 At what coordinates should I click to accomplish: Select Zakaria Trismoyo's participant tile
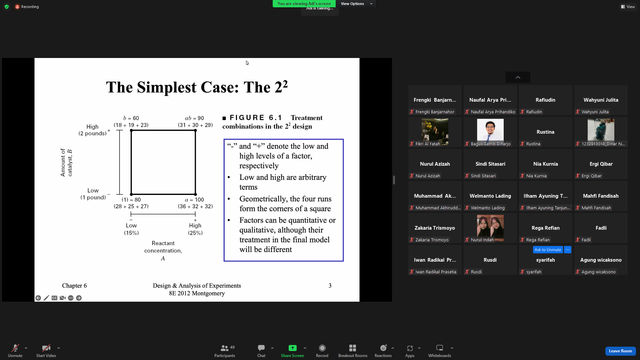click(435, 229)
